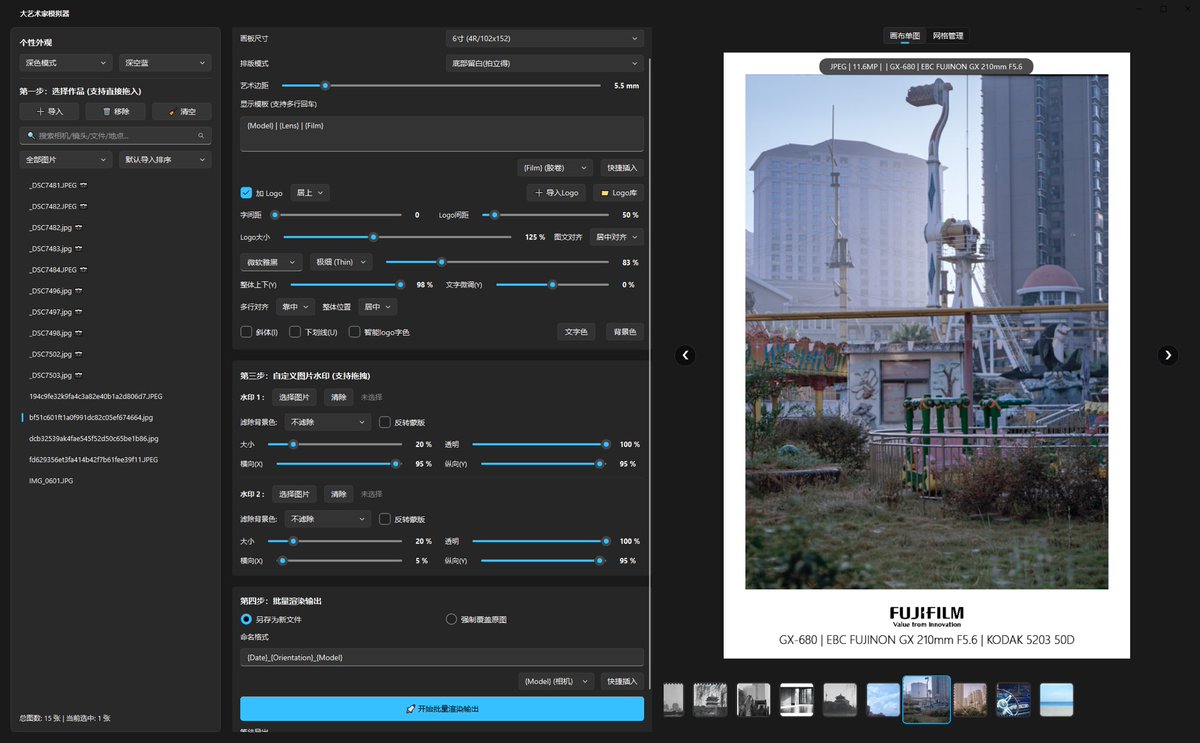Enable the 斜体(I) italic checkbox
Screen dimensions: 1200x743
pos(246,332)
